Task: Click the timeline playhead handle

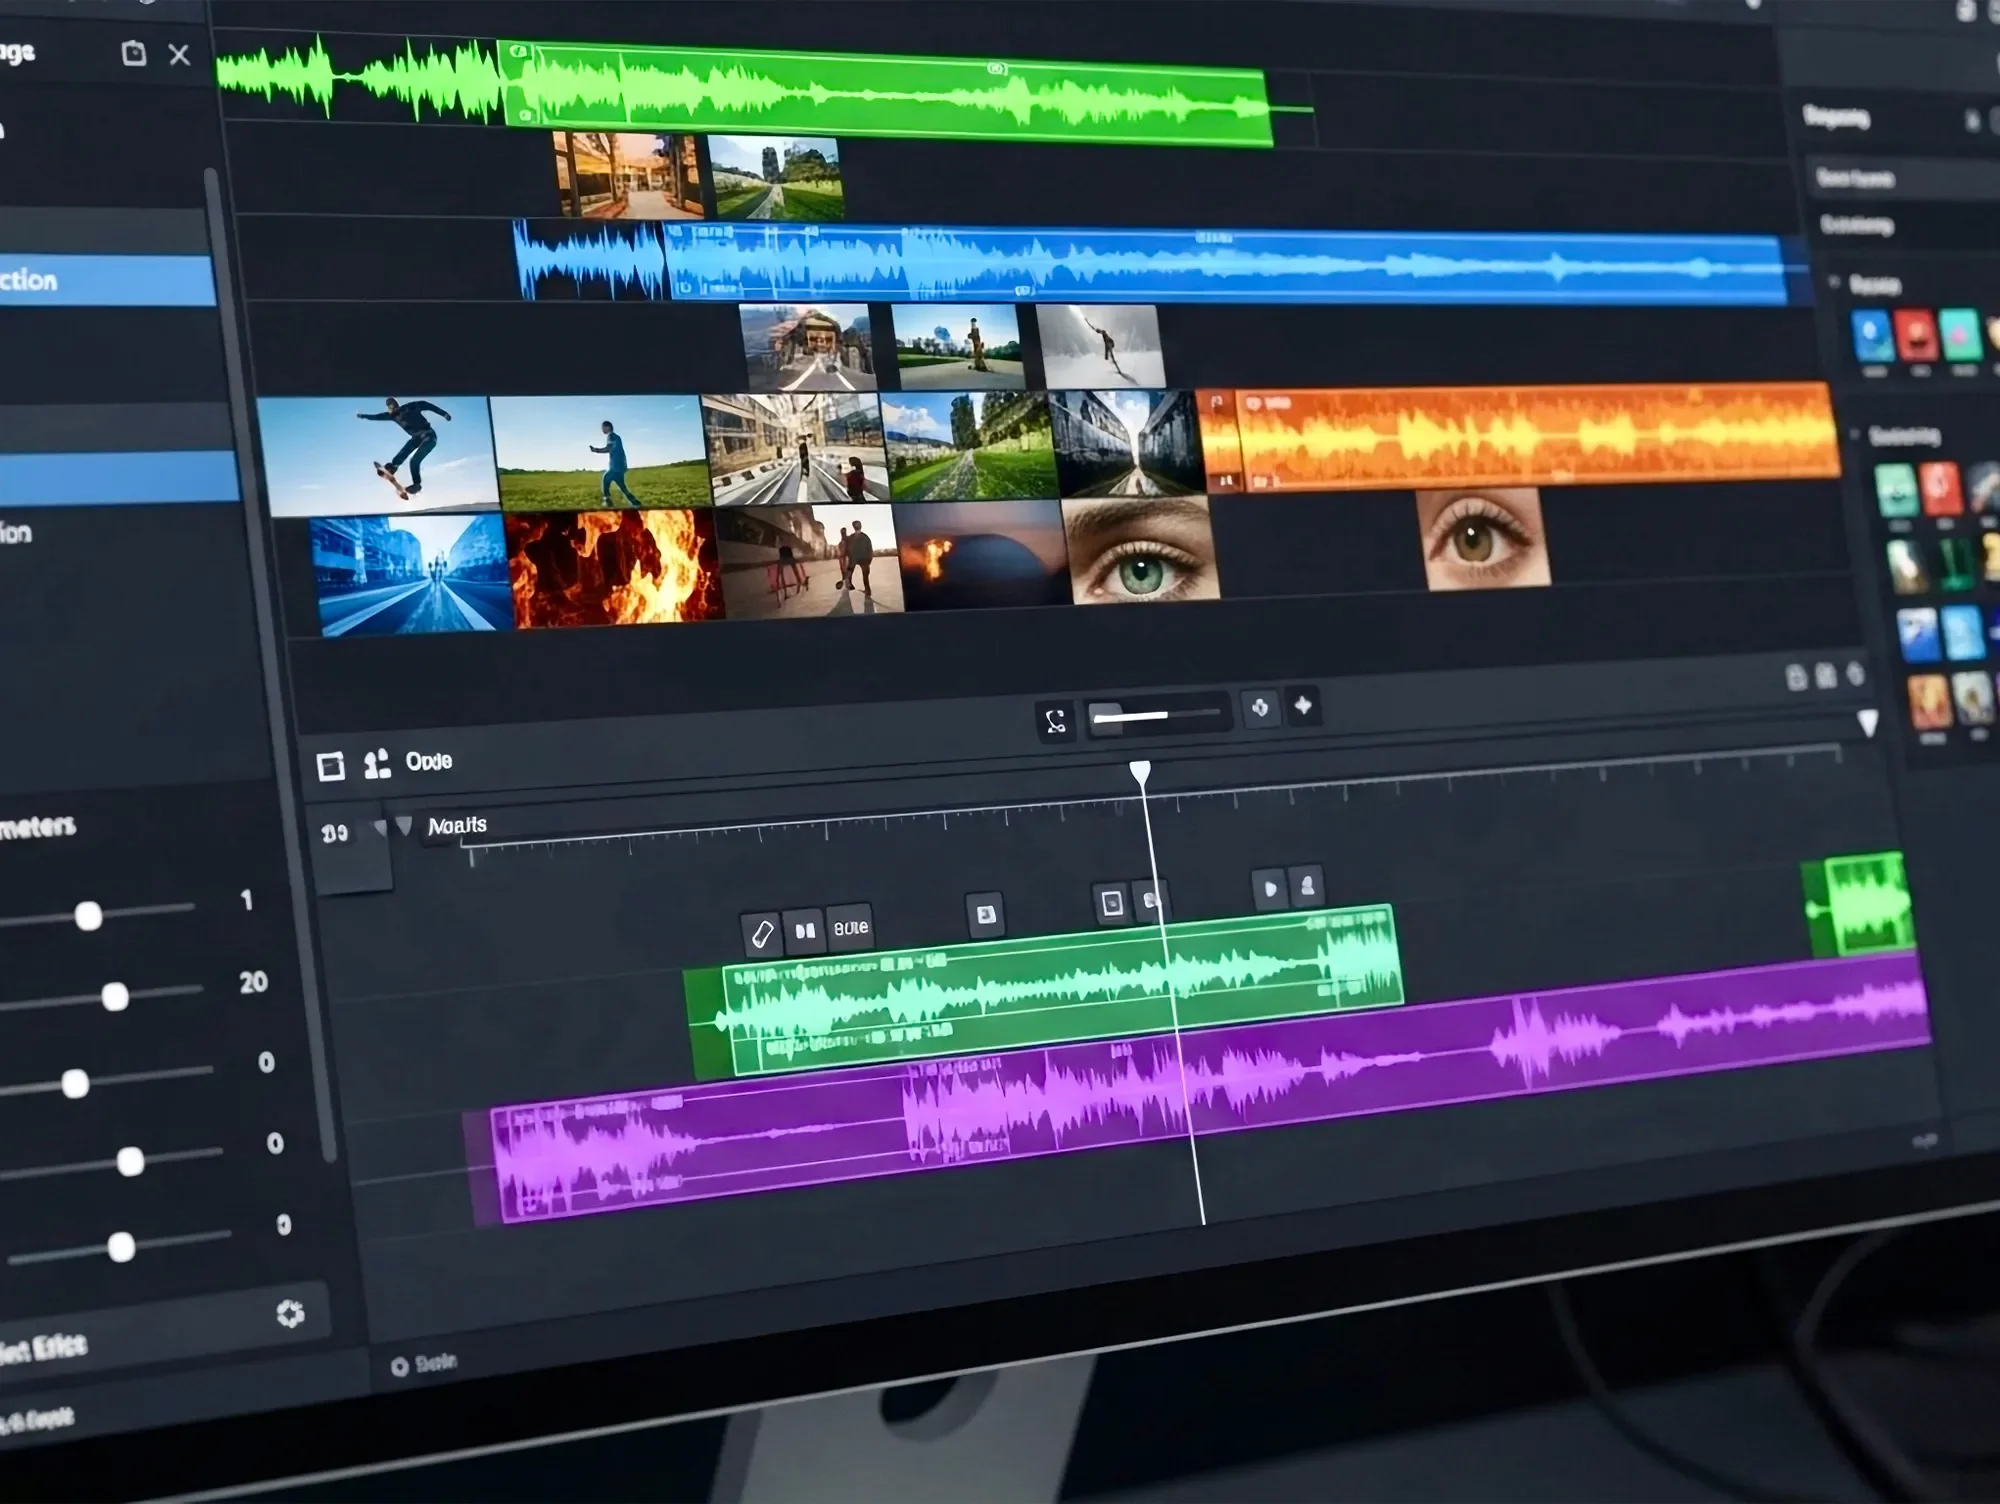Action: click(1140, 772)
